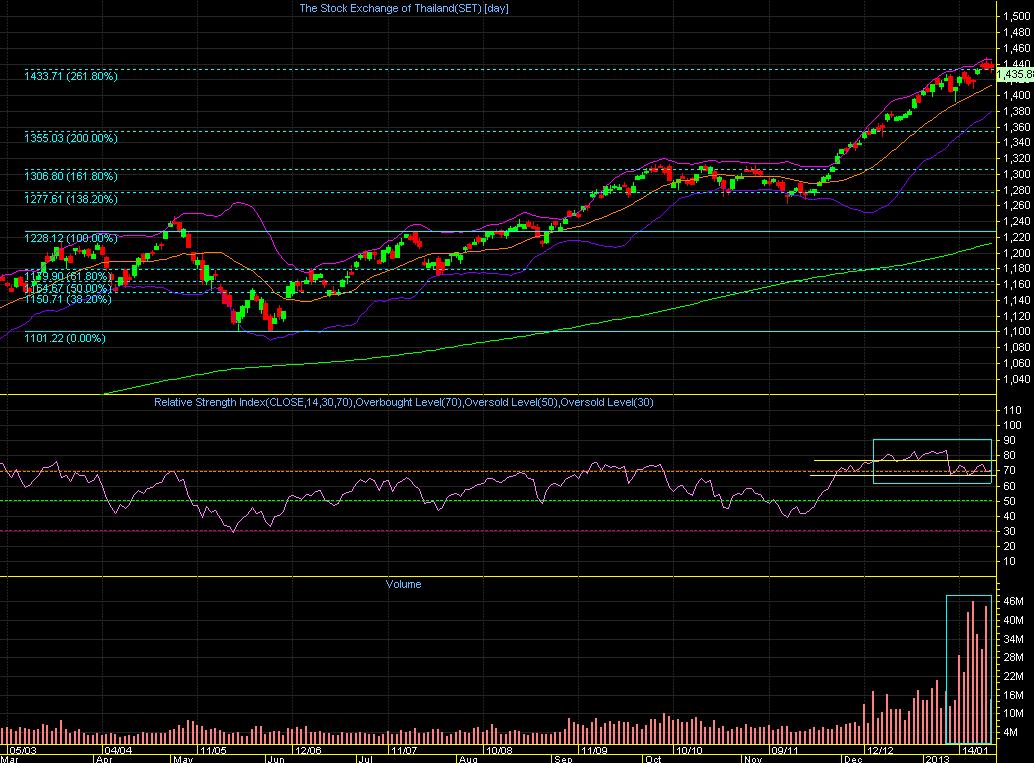This screenshot has height=763, width=1034.
Task: Click the Dec month label on time axis
Action: (x=853, y=759)
